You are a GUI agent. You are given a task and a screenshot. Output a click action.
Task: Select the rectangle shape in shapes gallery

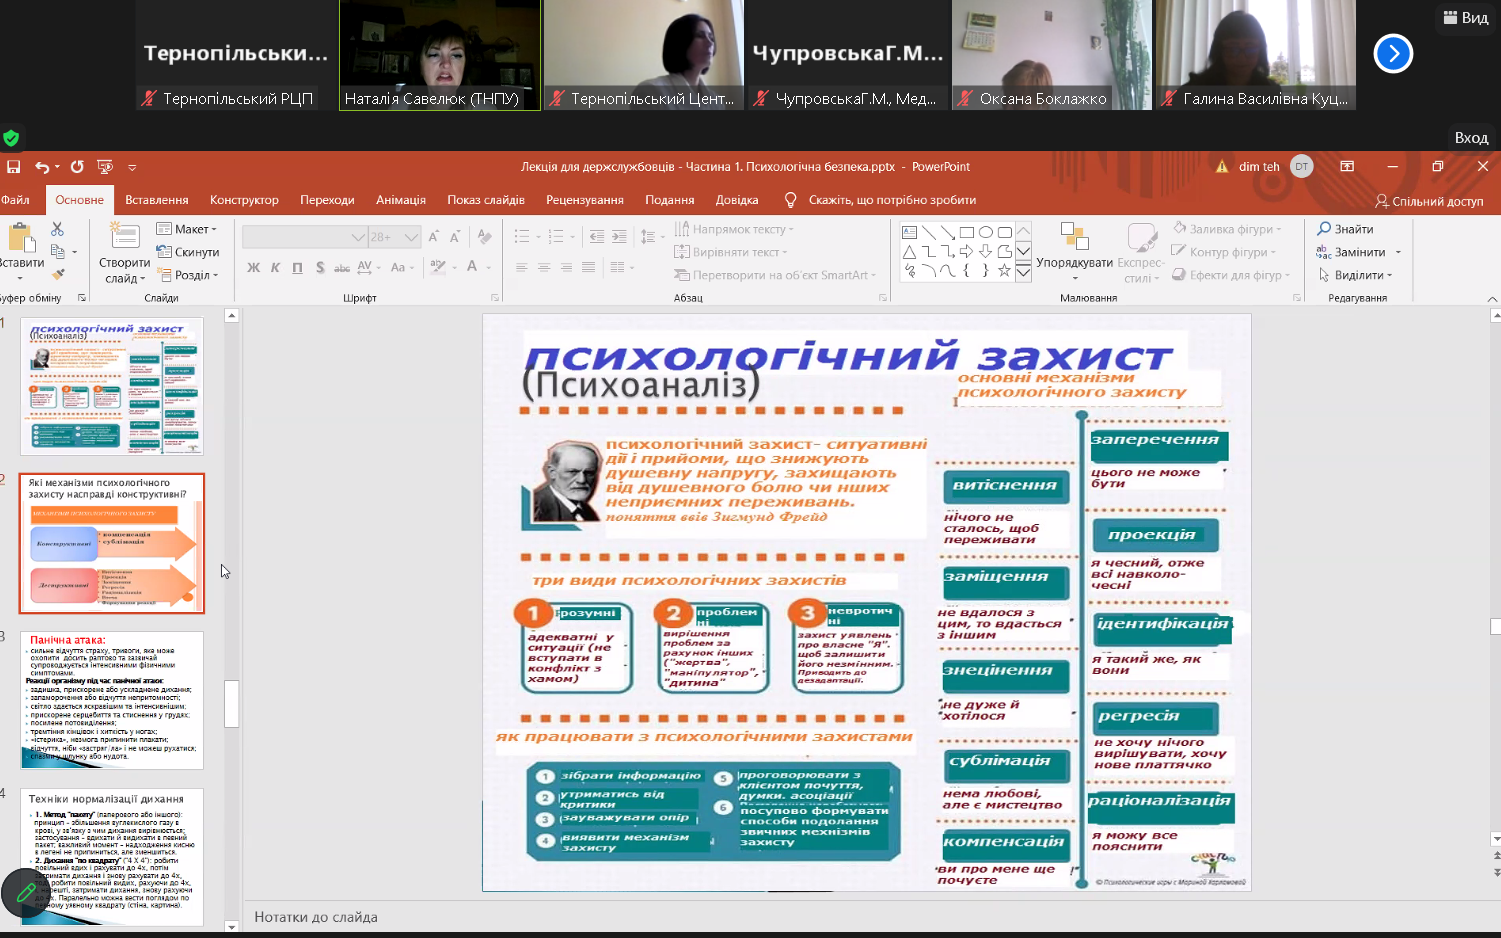click(966, 232)
